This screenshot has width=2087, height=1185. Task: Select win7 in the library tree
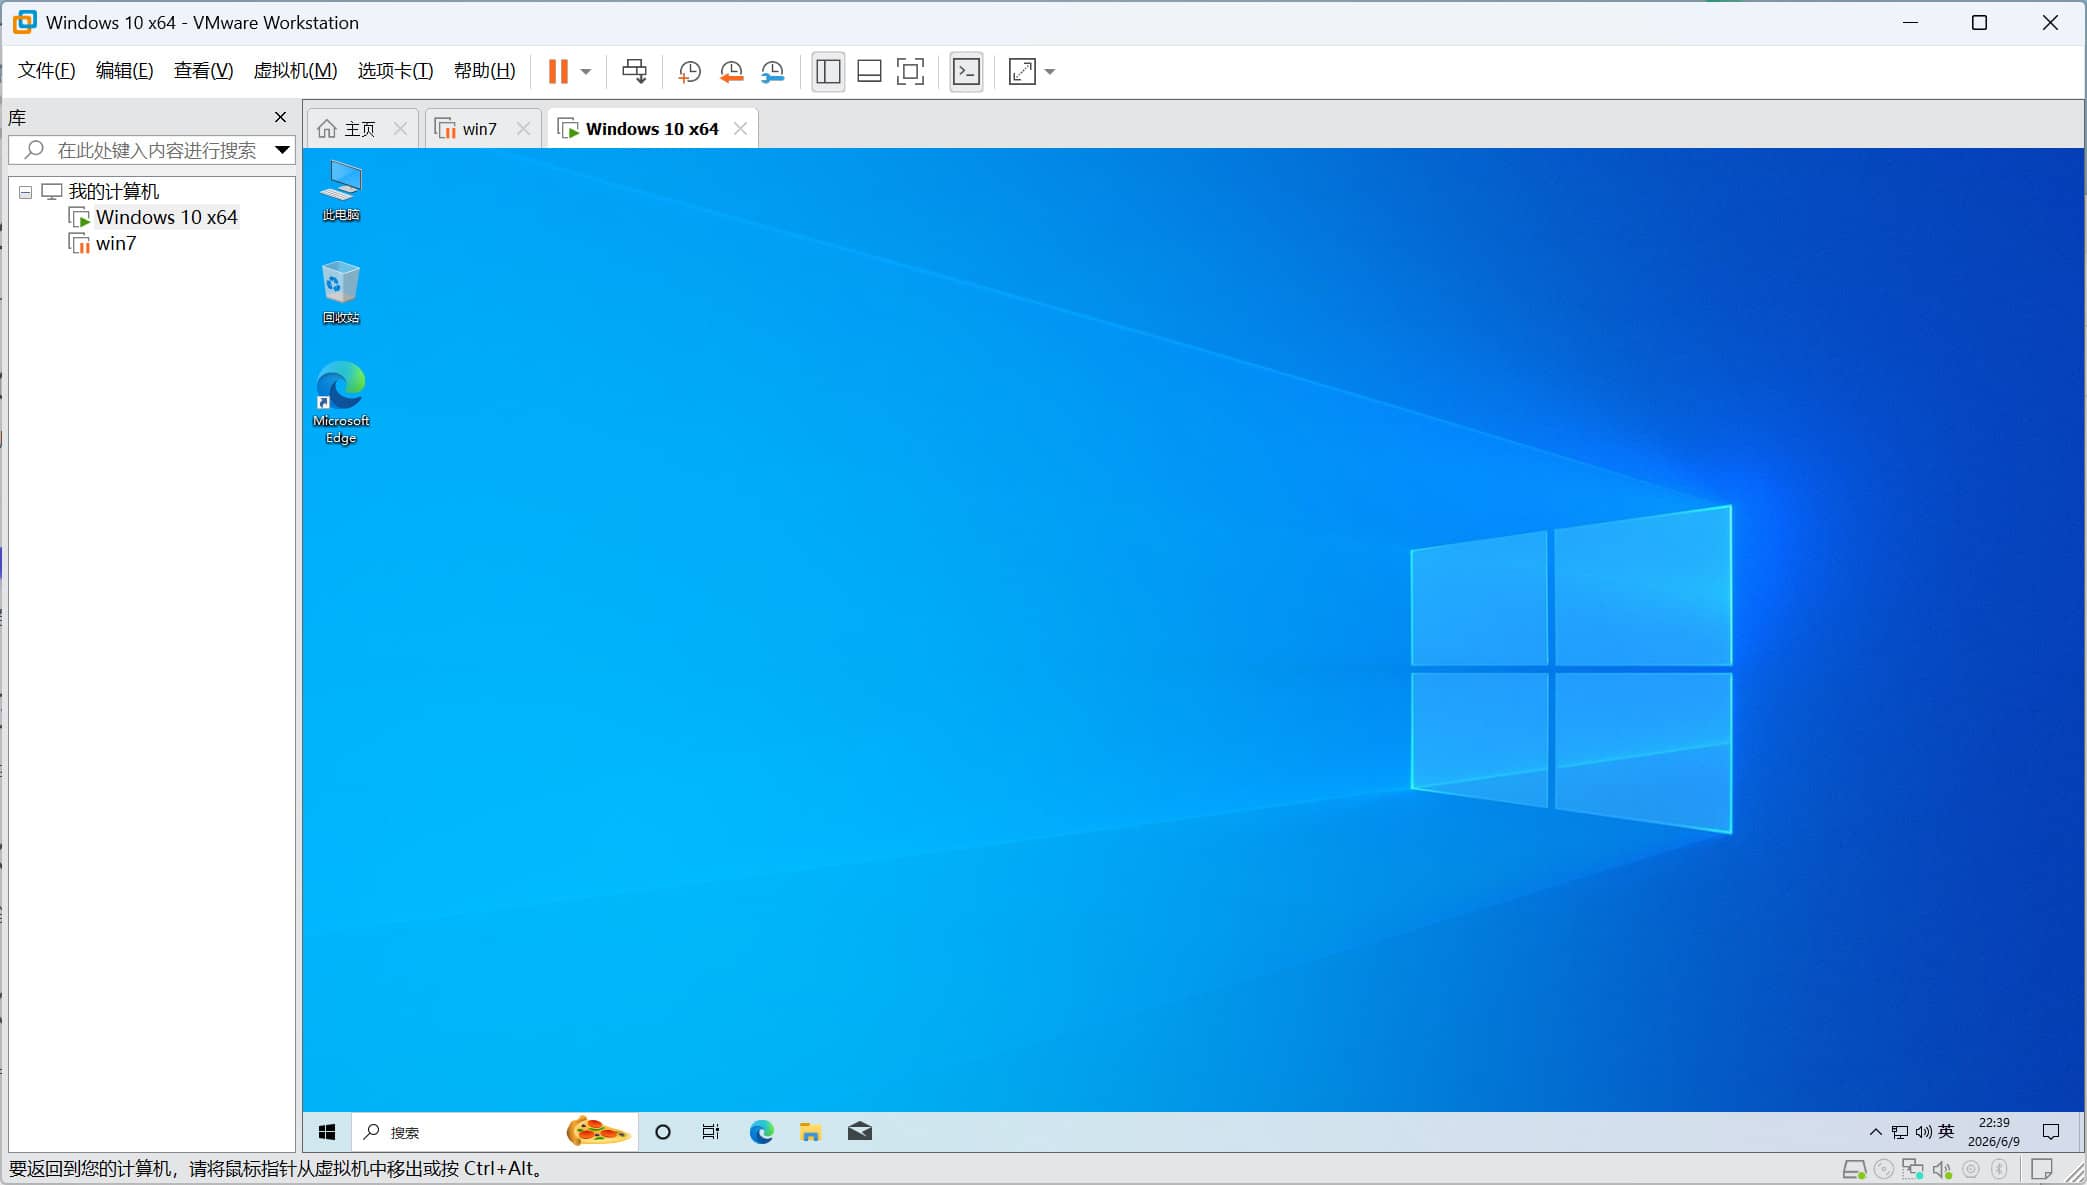[116, 243]
